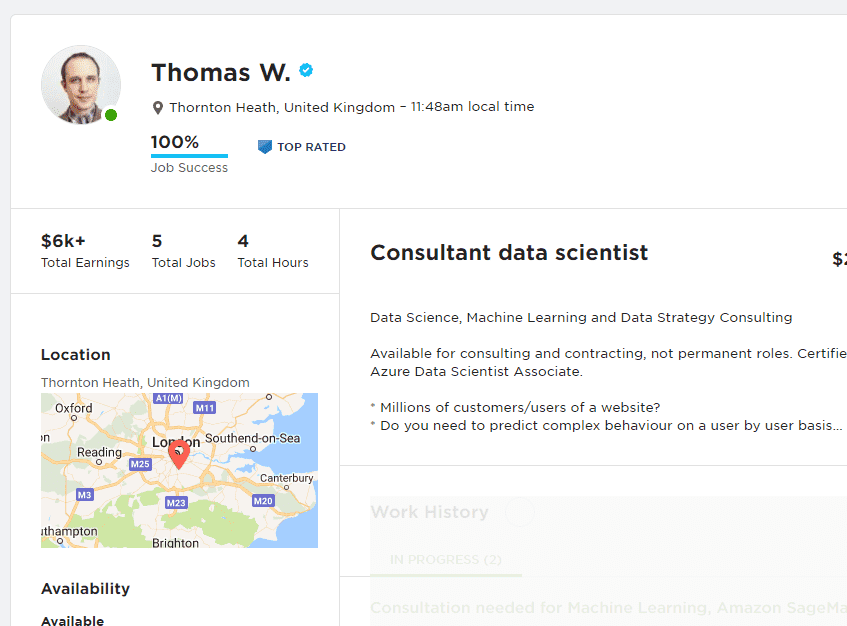Viewport: 847px width, 626px height.
Task: Select the Top Rated shield badge
Action: pos(264,146)
